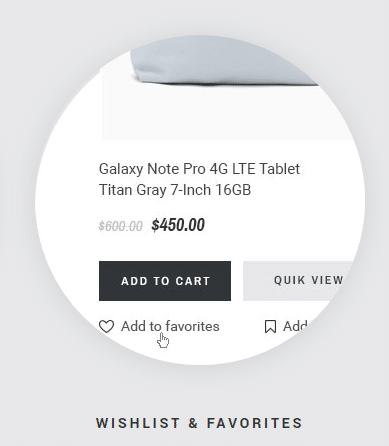Click the word 'favorites' in the favorites link

pyautogui.click(x=192, y=326)
